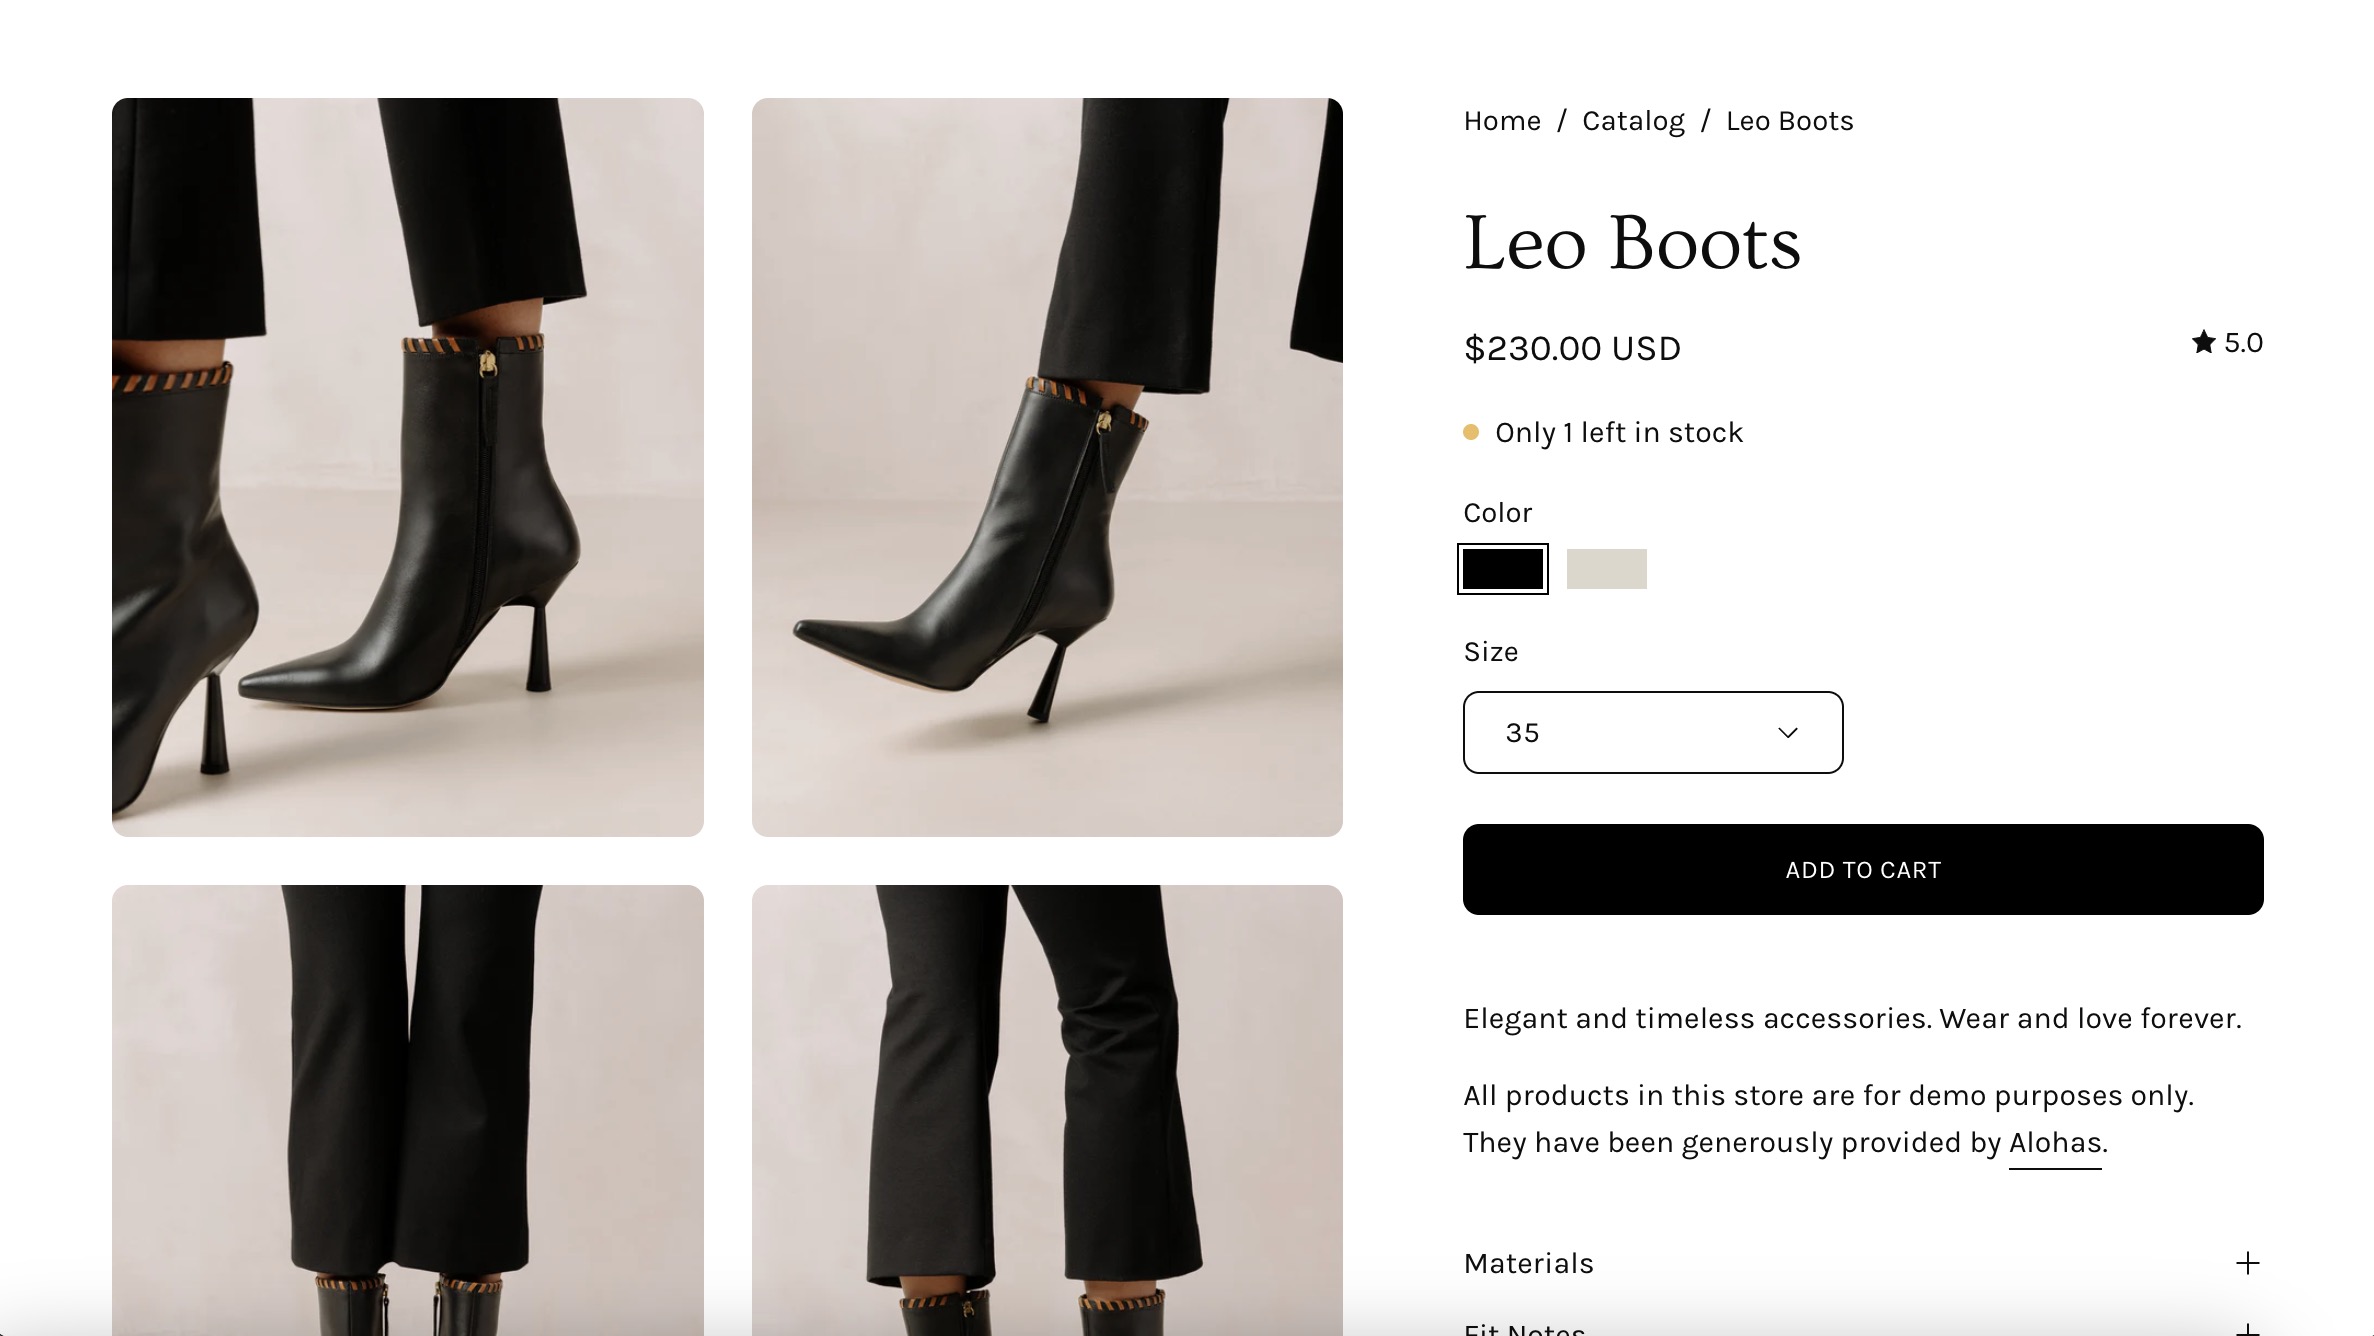Screen dimensions: 2374x1336
Task: Open the bottom-right trousers product photo
Action: pos(1047,1110)
